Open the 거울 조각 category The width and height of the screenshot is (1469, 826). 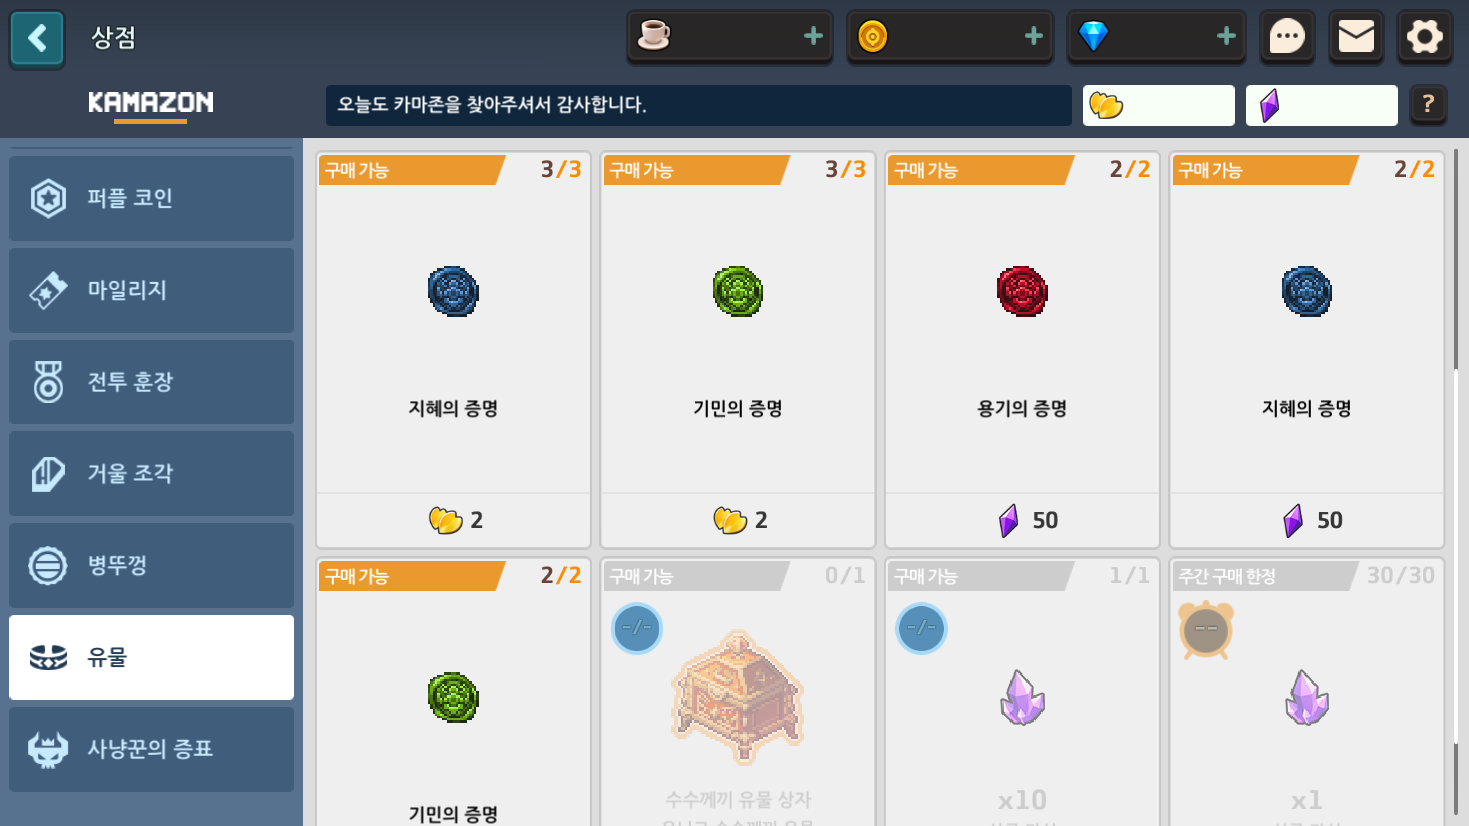point(152,474)
